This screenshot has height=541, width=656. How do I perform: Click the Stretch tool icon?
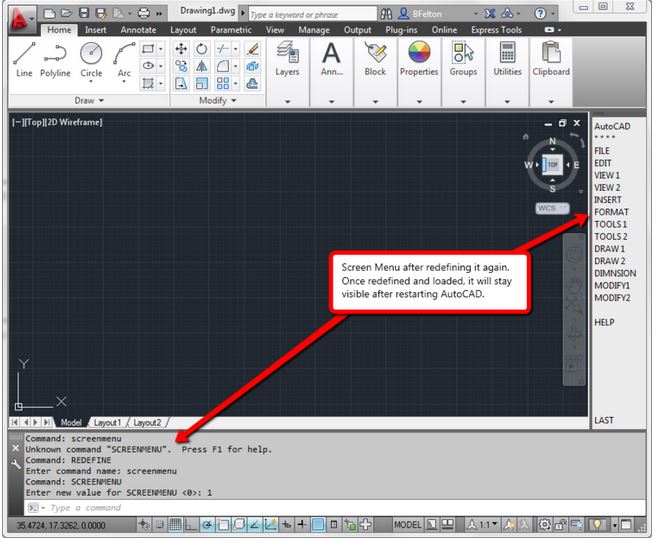pos(181,83)
